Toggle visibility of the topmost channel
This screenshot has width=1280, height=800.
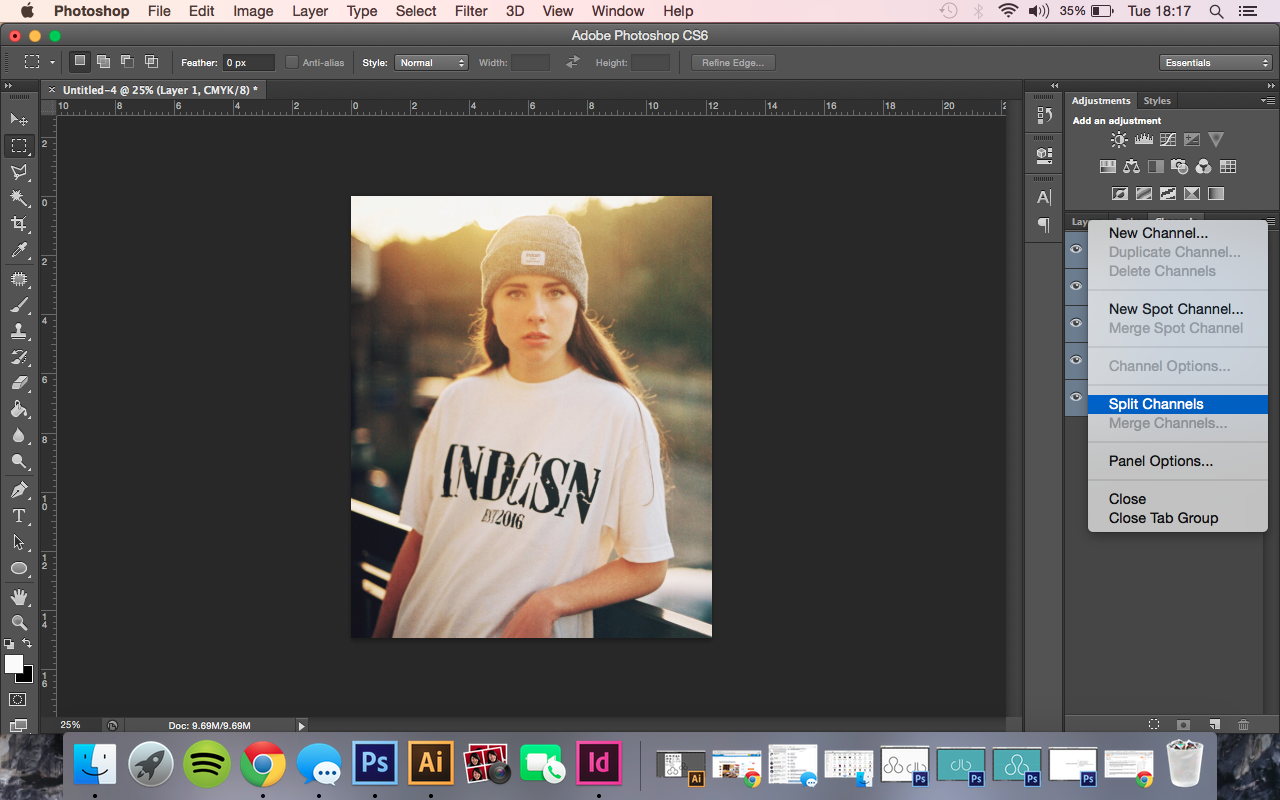(x=1076, y=249)
